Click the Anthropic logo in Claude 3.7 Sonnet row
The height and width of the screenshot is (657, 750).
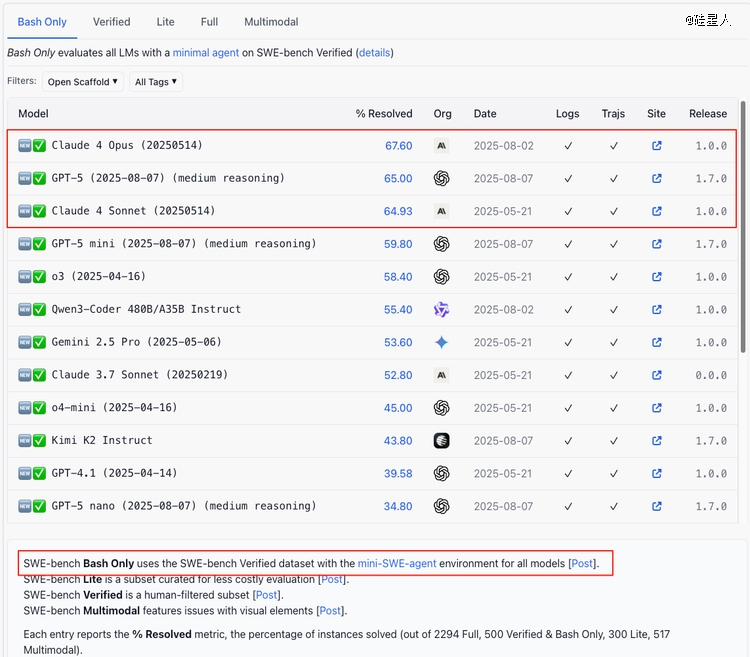[x=442, y=375]
